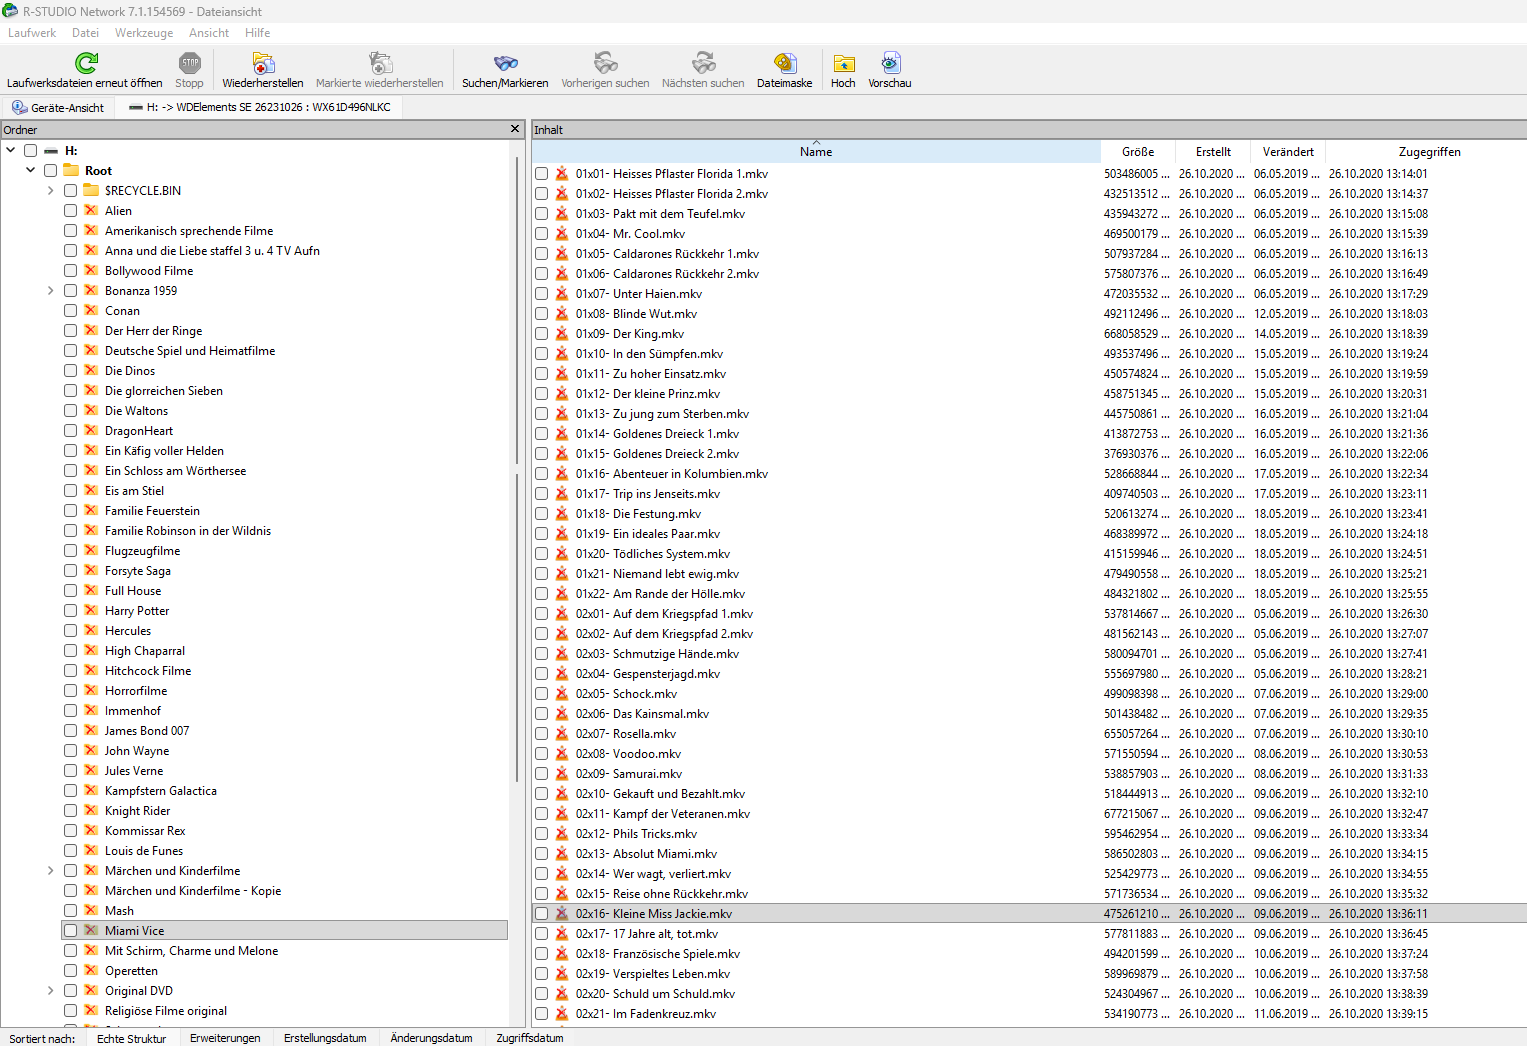Sort by Echte Struktur
This screenshot has width=1527, height=1046.
pos(131,1038)
